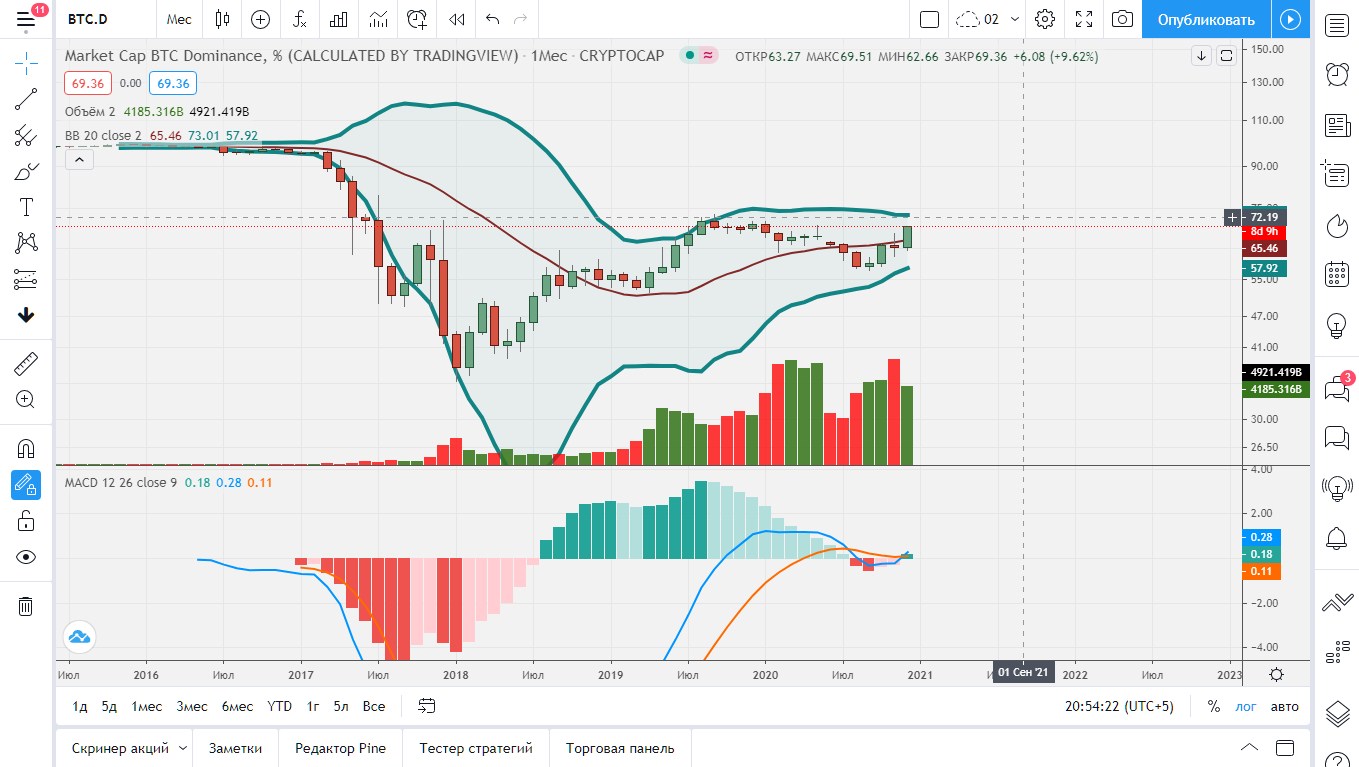
Task: Select the down arrow icon tool
Action: pos(26,315)
